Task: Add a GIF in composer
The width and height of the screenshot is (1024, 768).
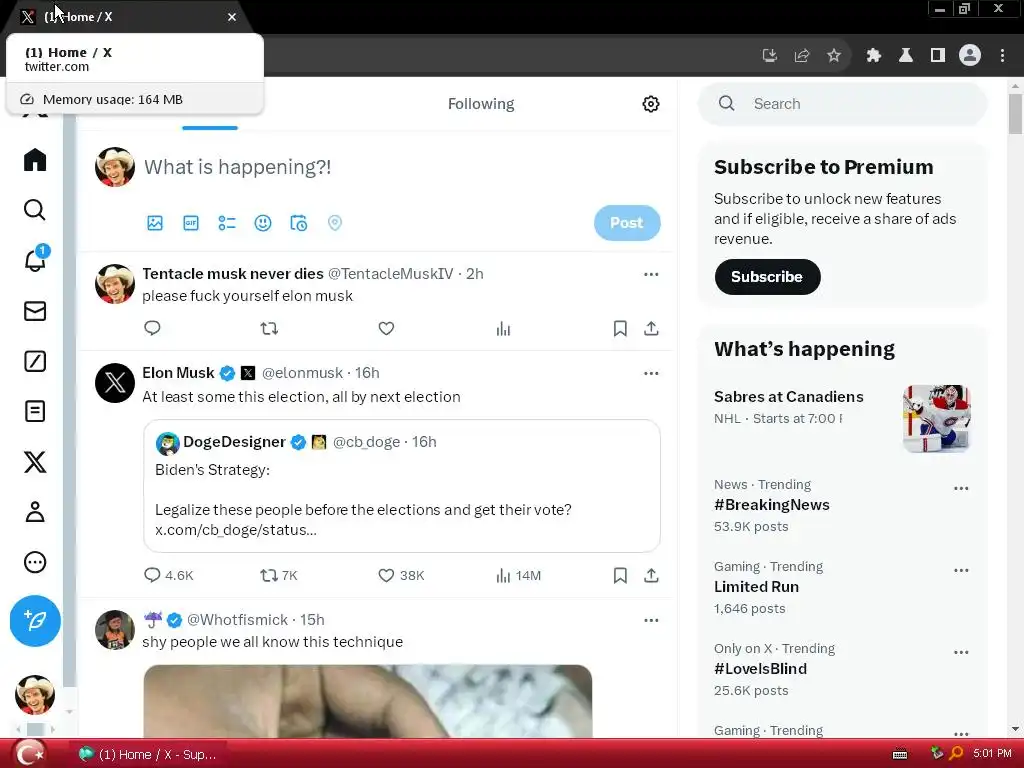Action: click(191, 223)
